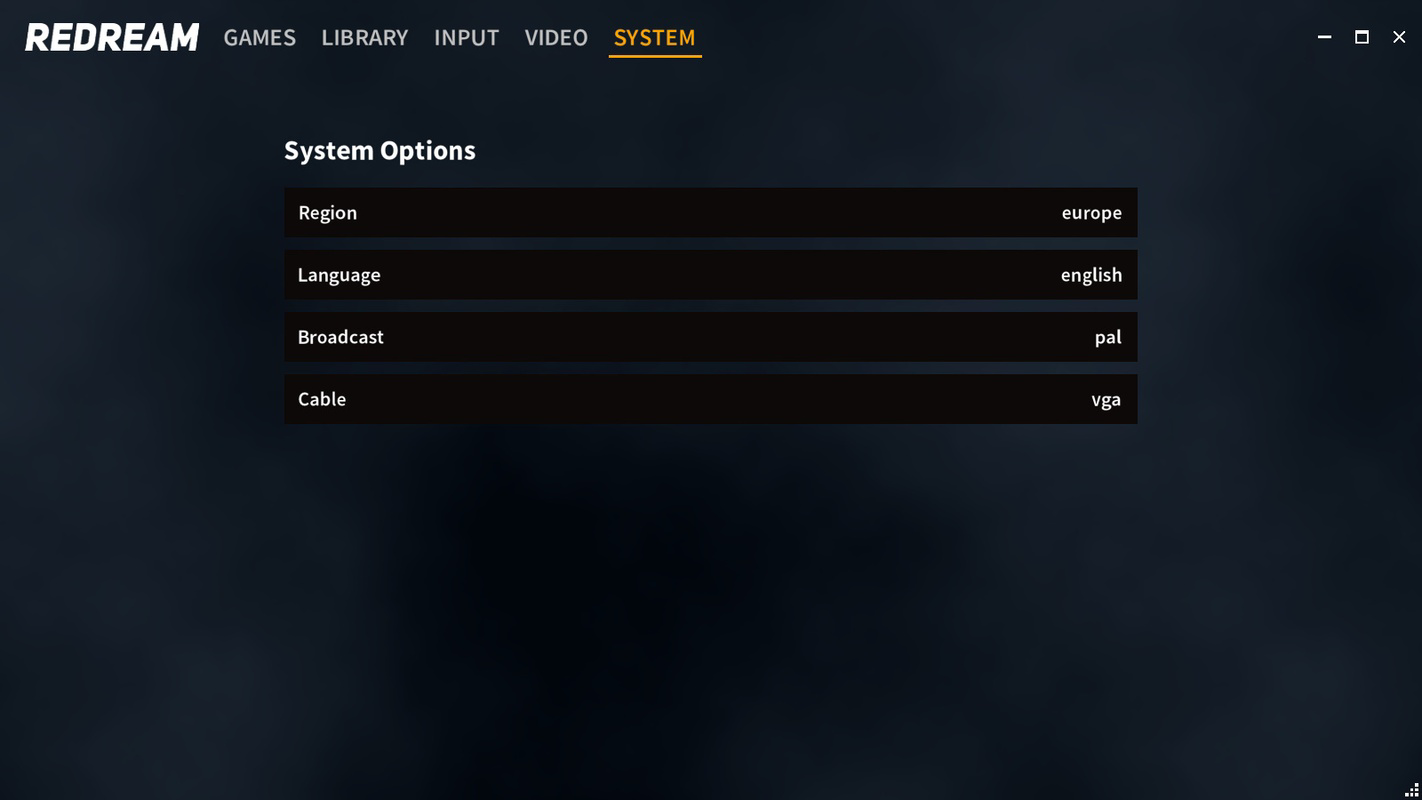Go to the Input tab
The height and width of the screenshot is (800, 1422).
coord(466,38)
